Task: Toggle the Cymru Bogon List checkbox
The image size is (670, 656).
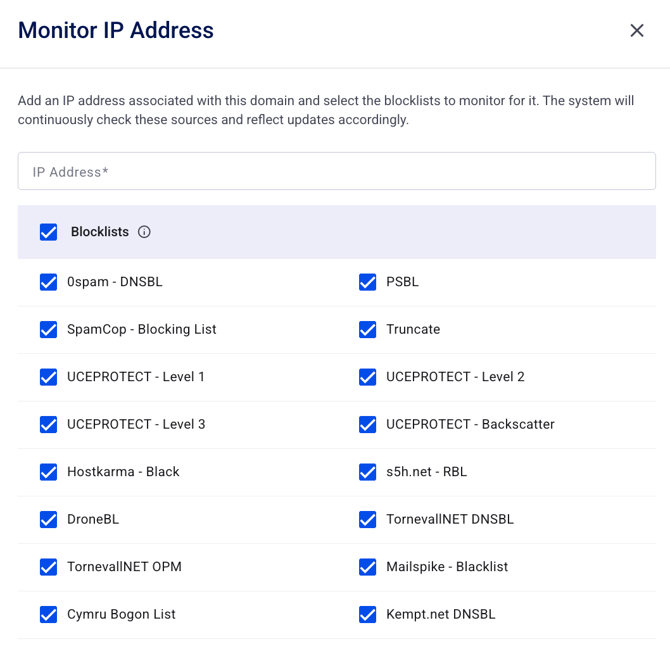Action: pos(49,614)
